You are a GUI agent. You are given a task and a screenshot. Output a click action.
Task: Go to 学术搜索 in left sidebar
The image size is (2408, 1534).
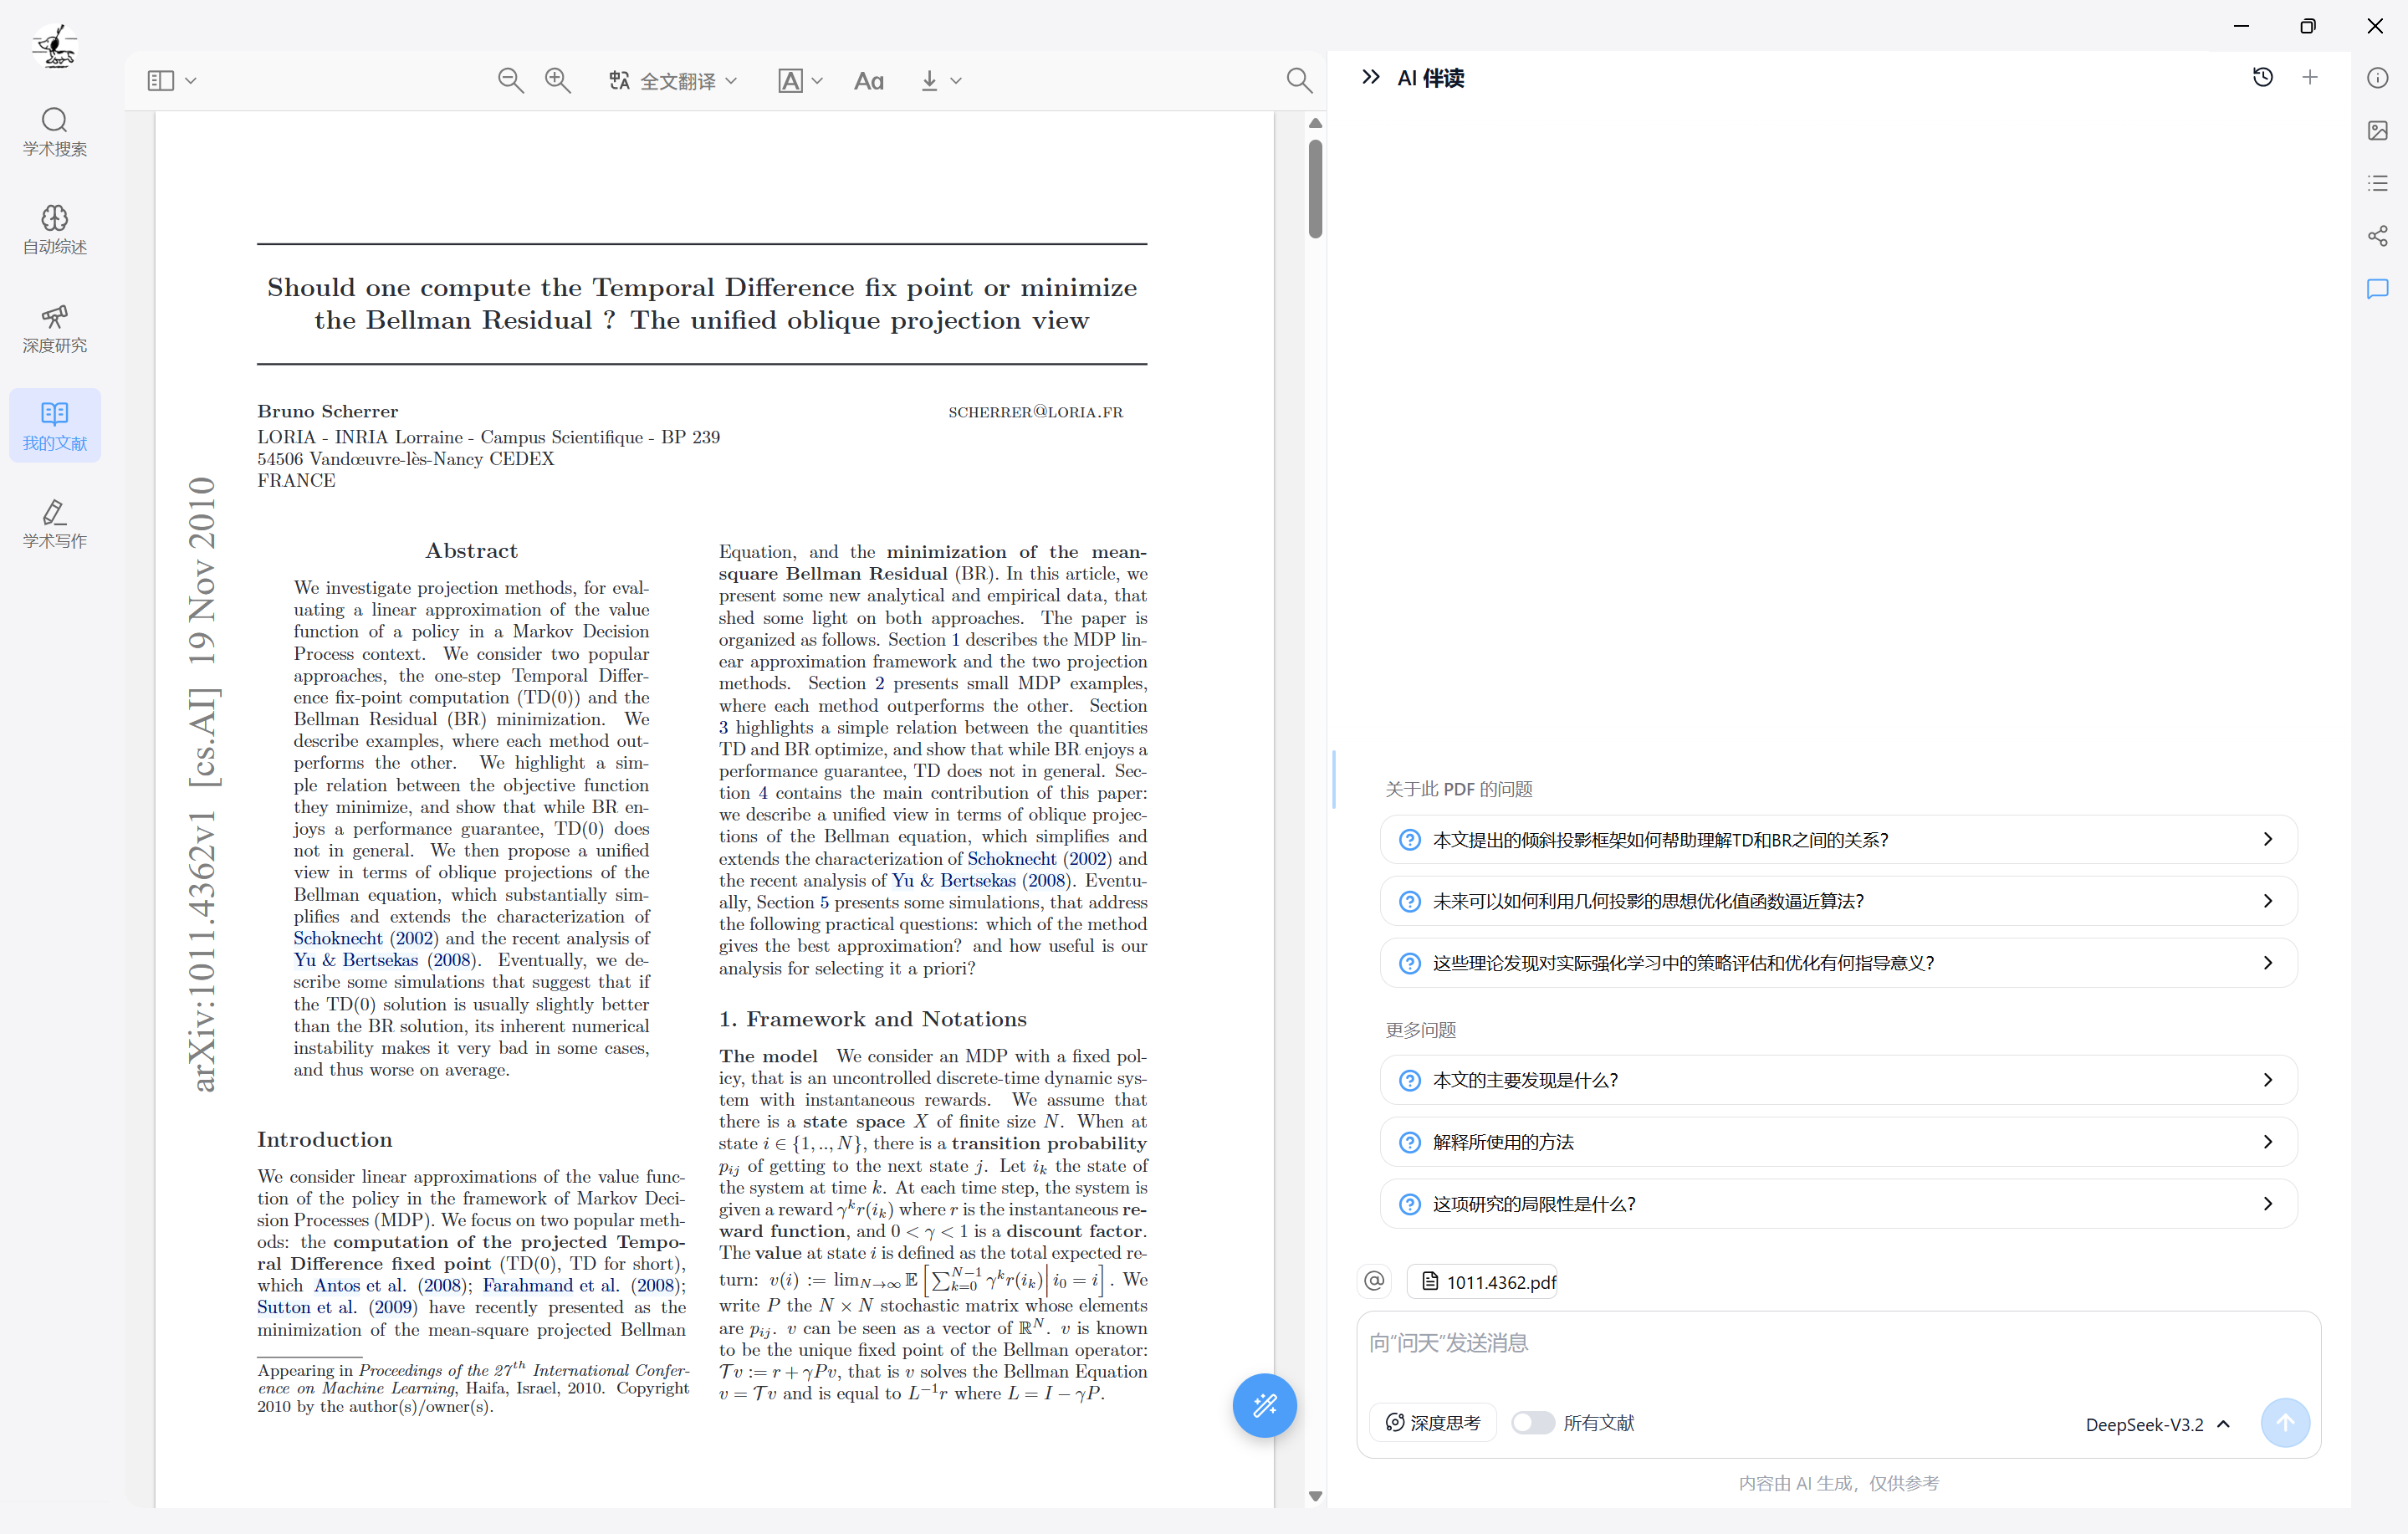click(x=55, y=132)
